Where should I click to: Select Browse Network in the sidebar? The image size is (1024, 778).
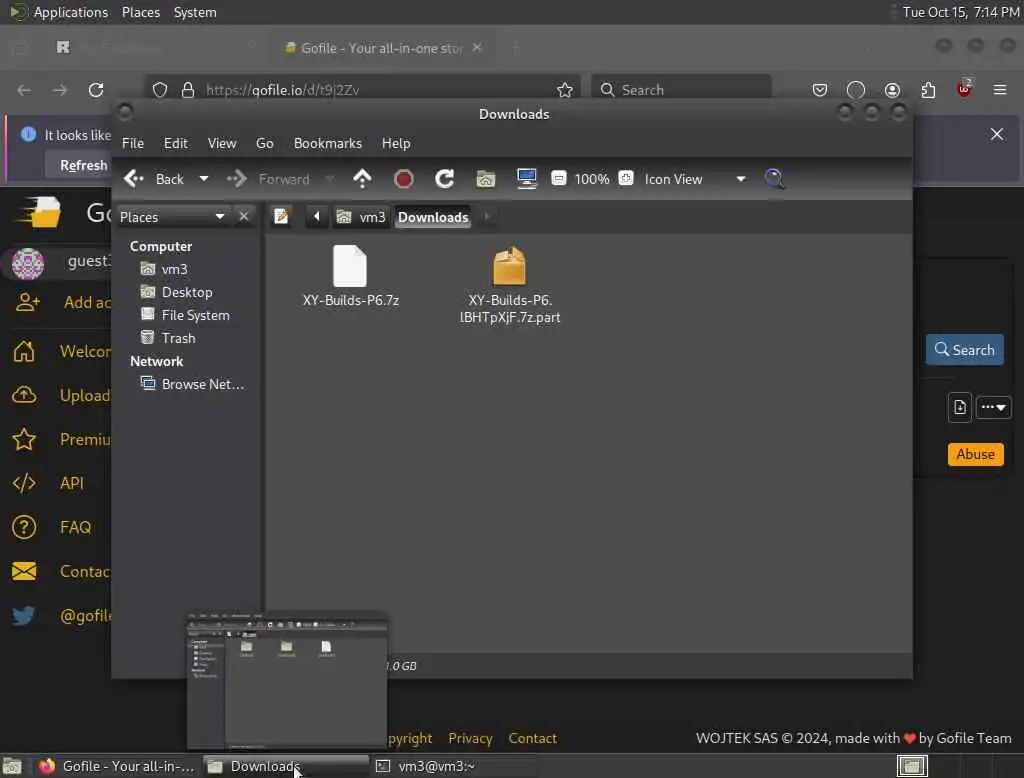[x=193, y=384]
